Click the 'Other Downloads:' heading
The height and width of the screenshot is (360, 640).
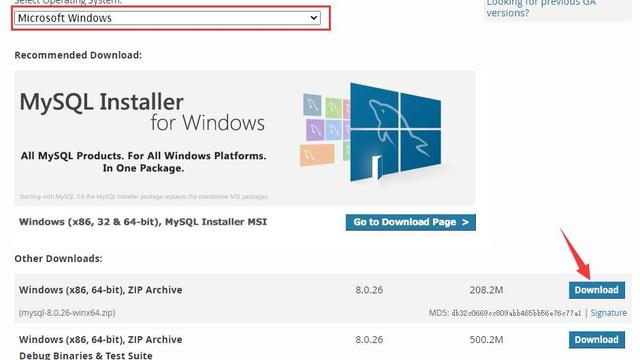[x=58, y=259]
